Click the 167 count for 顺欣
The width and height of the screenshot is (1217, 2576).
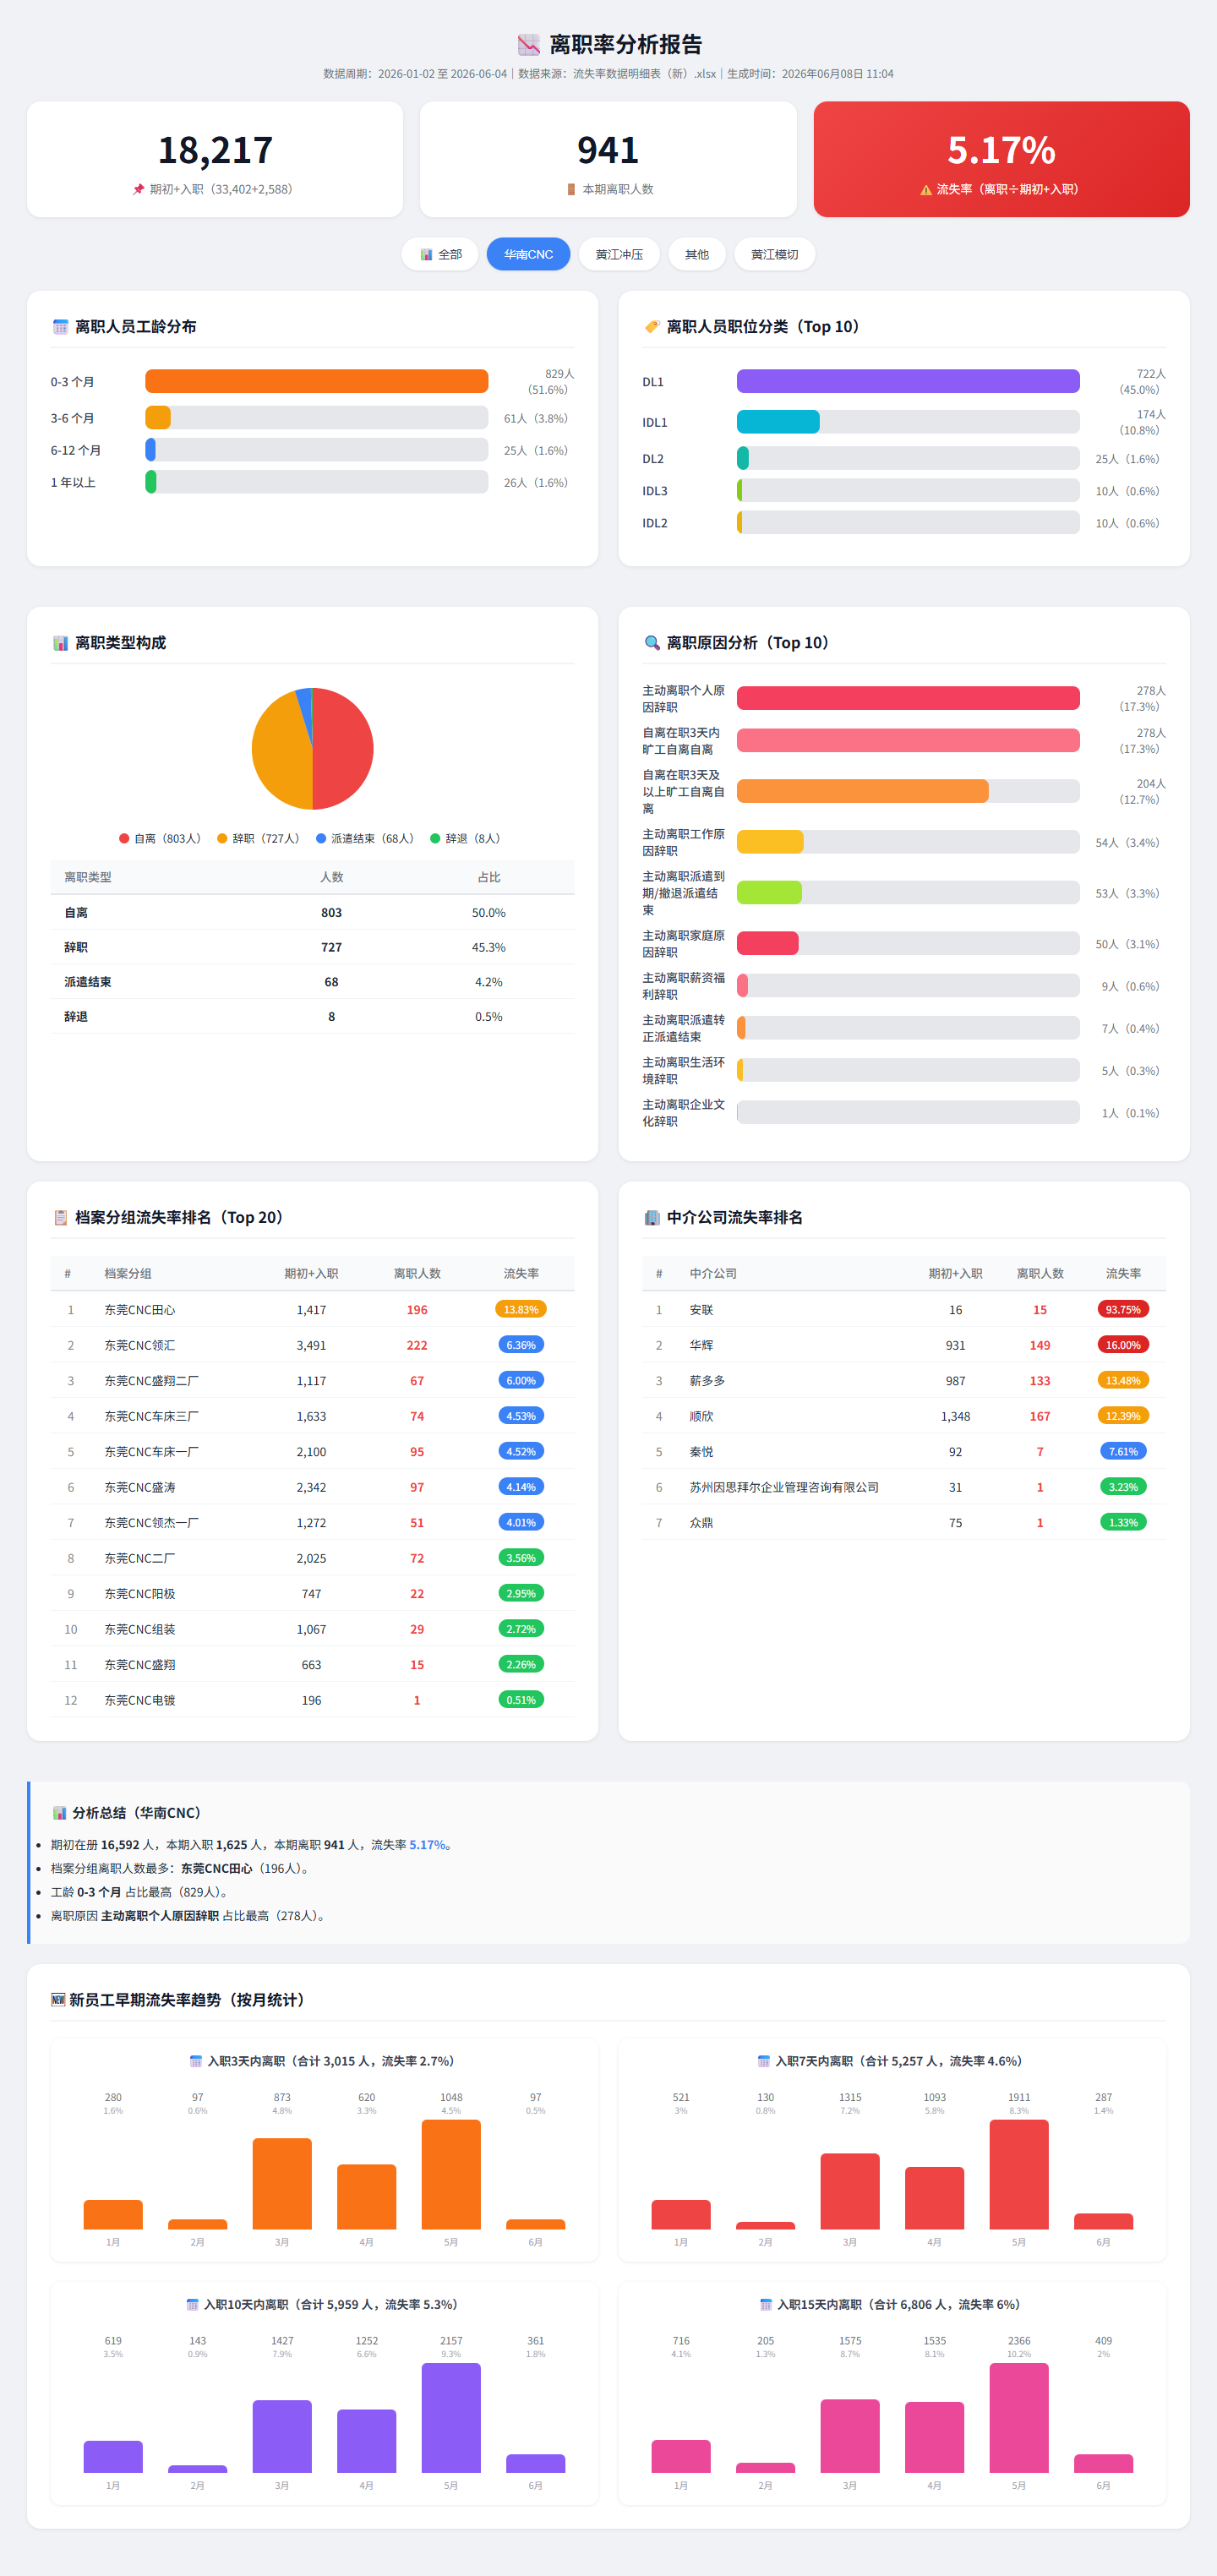[x=1040, y=1416]
